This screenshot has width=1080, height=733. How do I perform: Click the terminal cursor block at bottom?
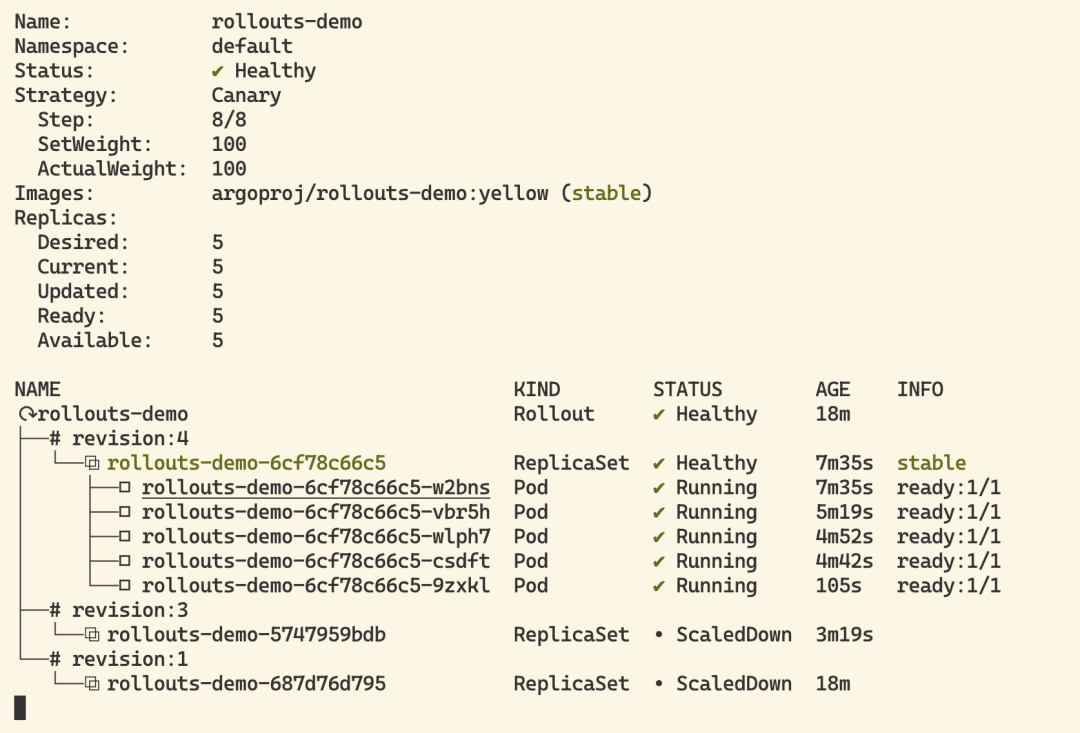tap(20, 708)
